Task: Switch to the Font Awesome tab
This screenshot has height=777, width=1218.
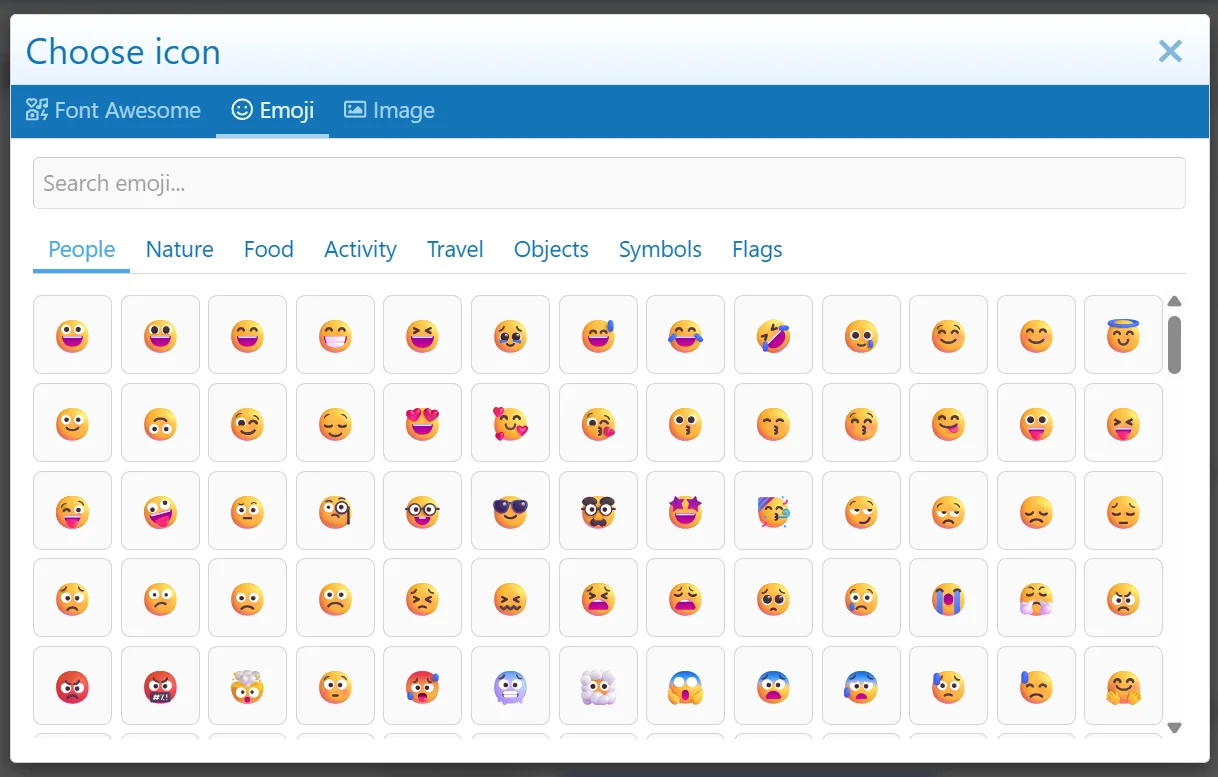Action: click(x=113, y=110)
